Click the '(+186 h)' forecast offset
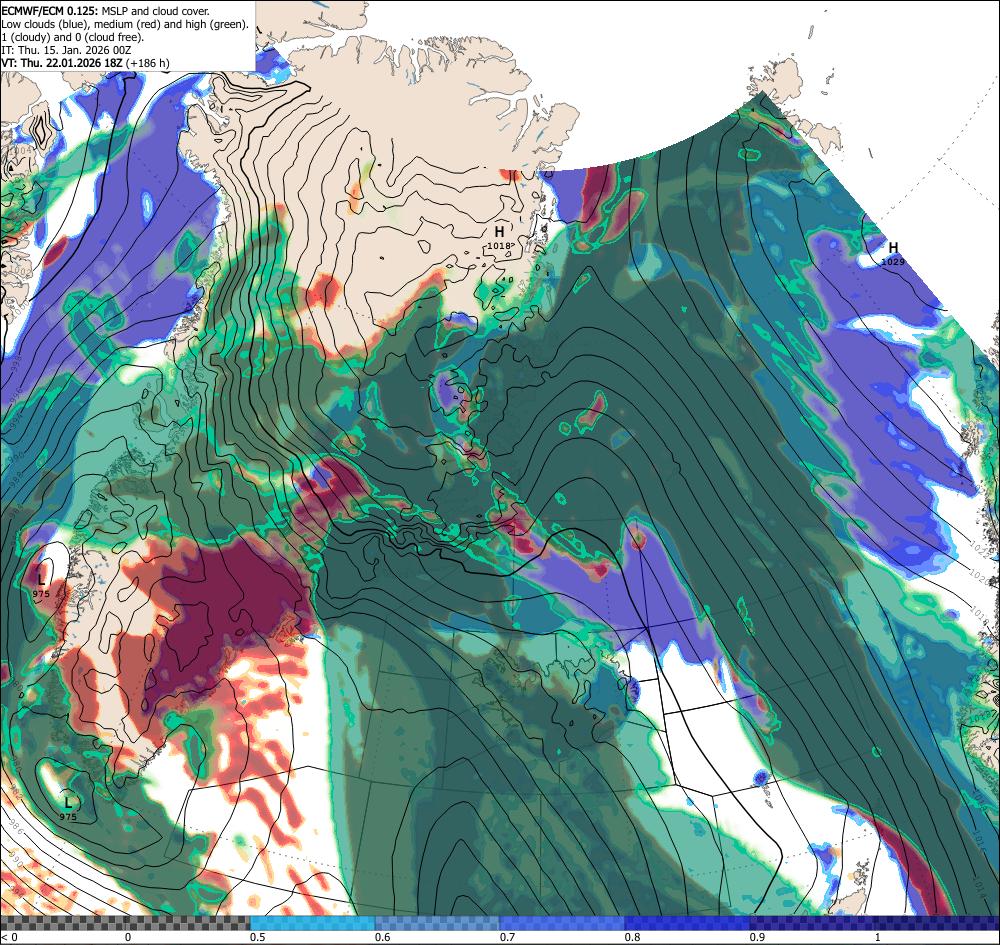This screenshot has width=1000, height=945. (x=147, y=62)
